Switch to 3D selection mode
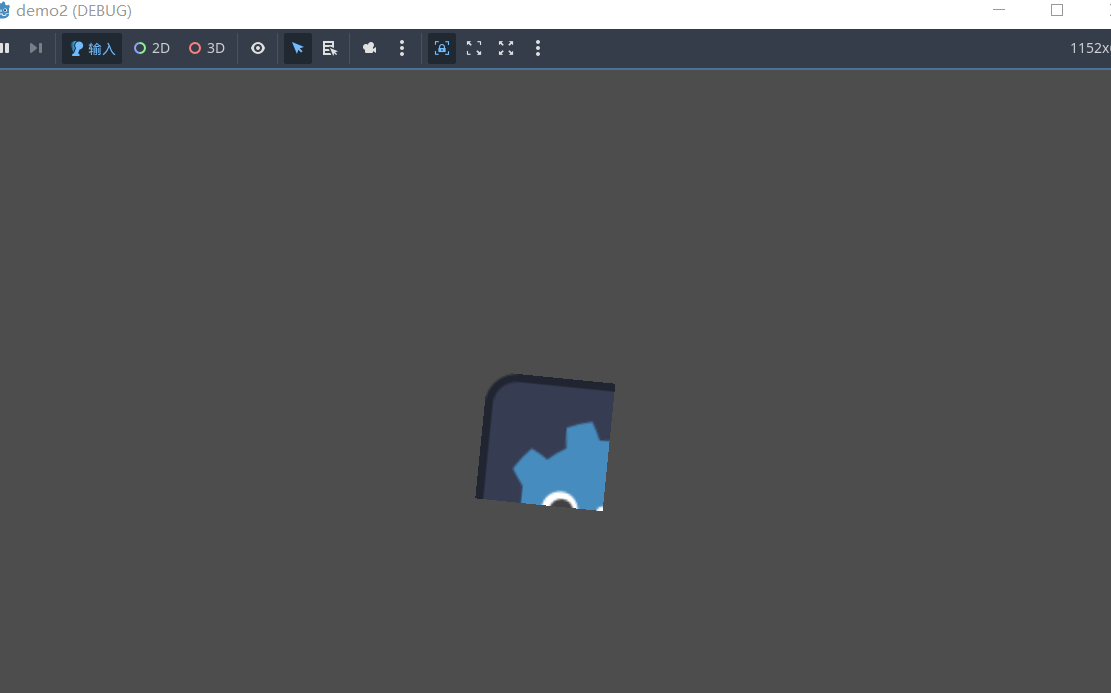1111x693 pixels. click(x=207, y=48)
